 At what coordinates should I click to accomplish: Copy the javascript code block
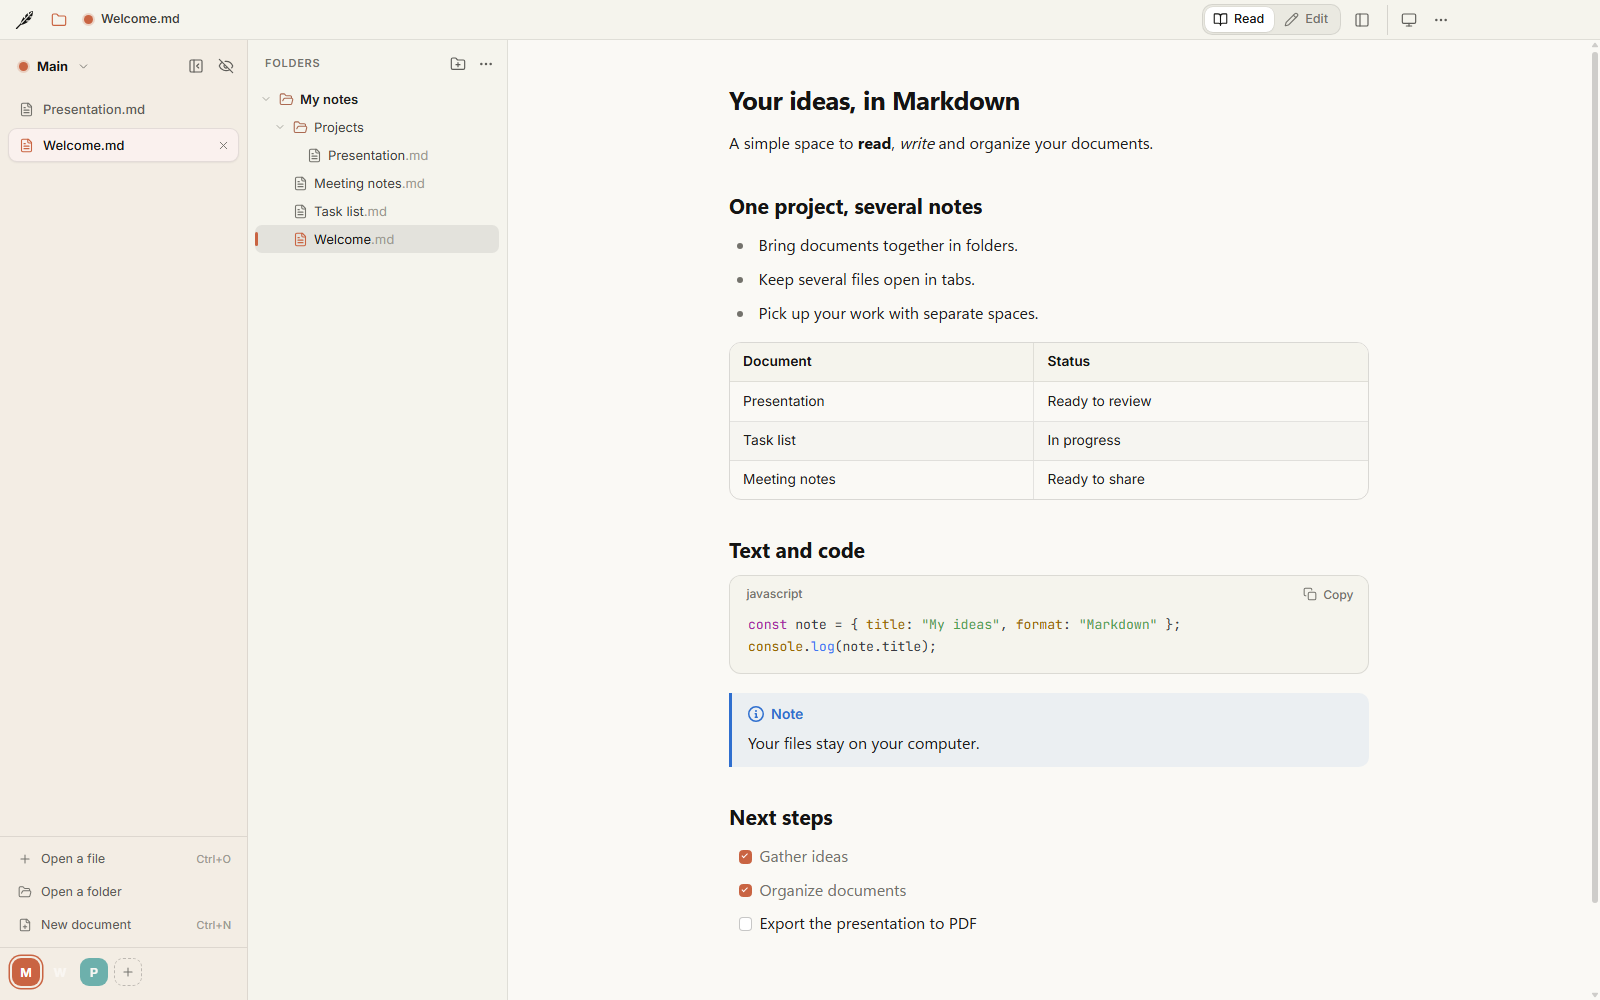(x=1328, y=594)
